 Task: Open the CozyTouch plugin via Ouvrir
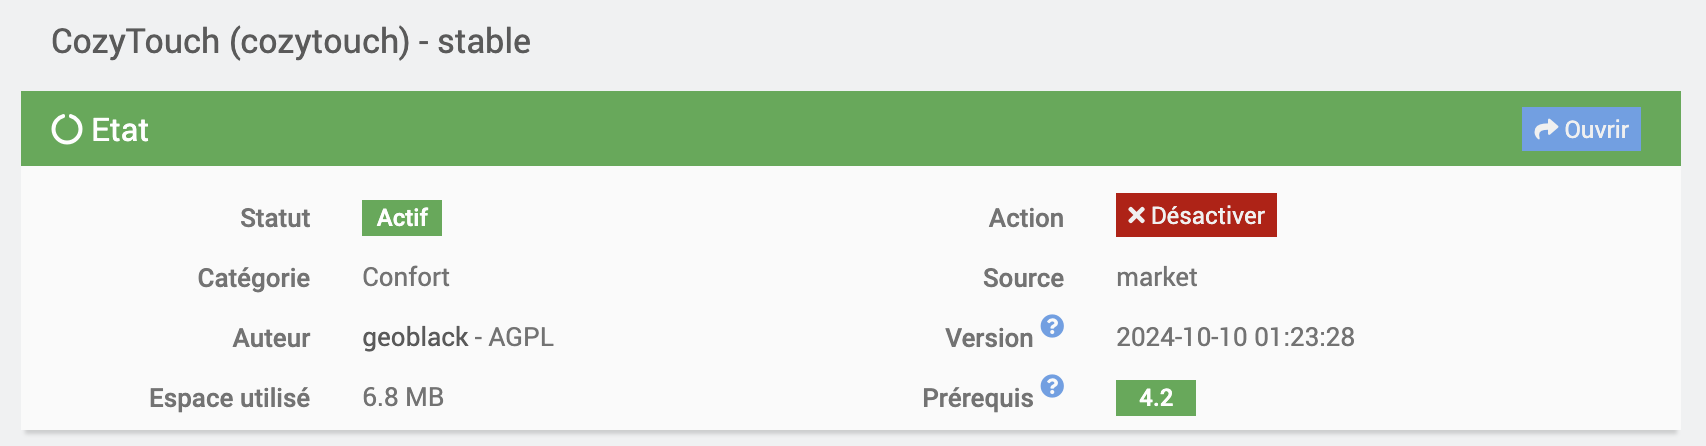pyautogui.click(x=1581, y=130)
